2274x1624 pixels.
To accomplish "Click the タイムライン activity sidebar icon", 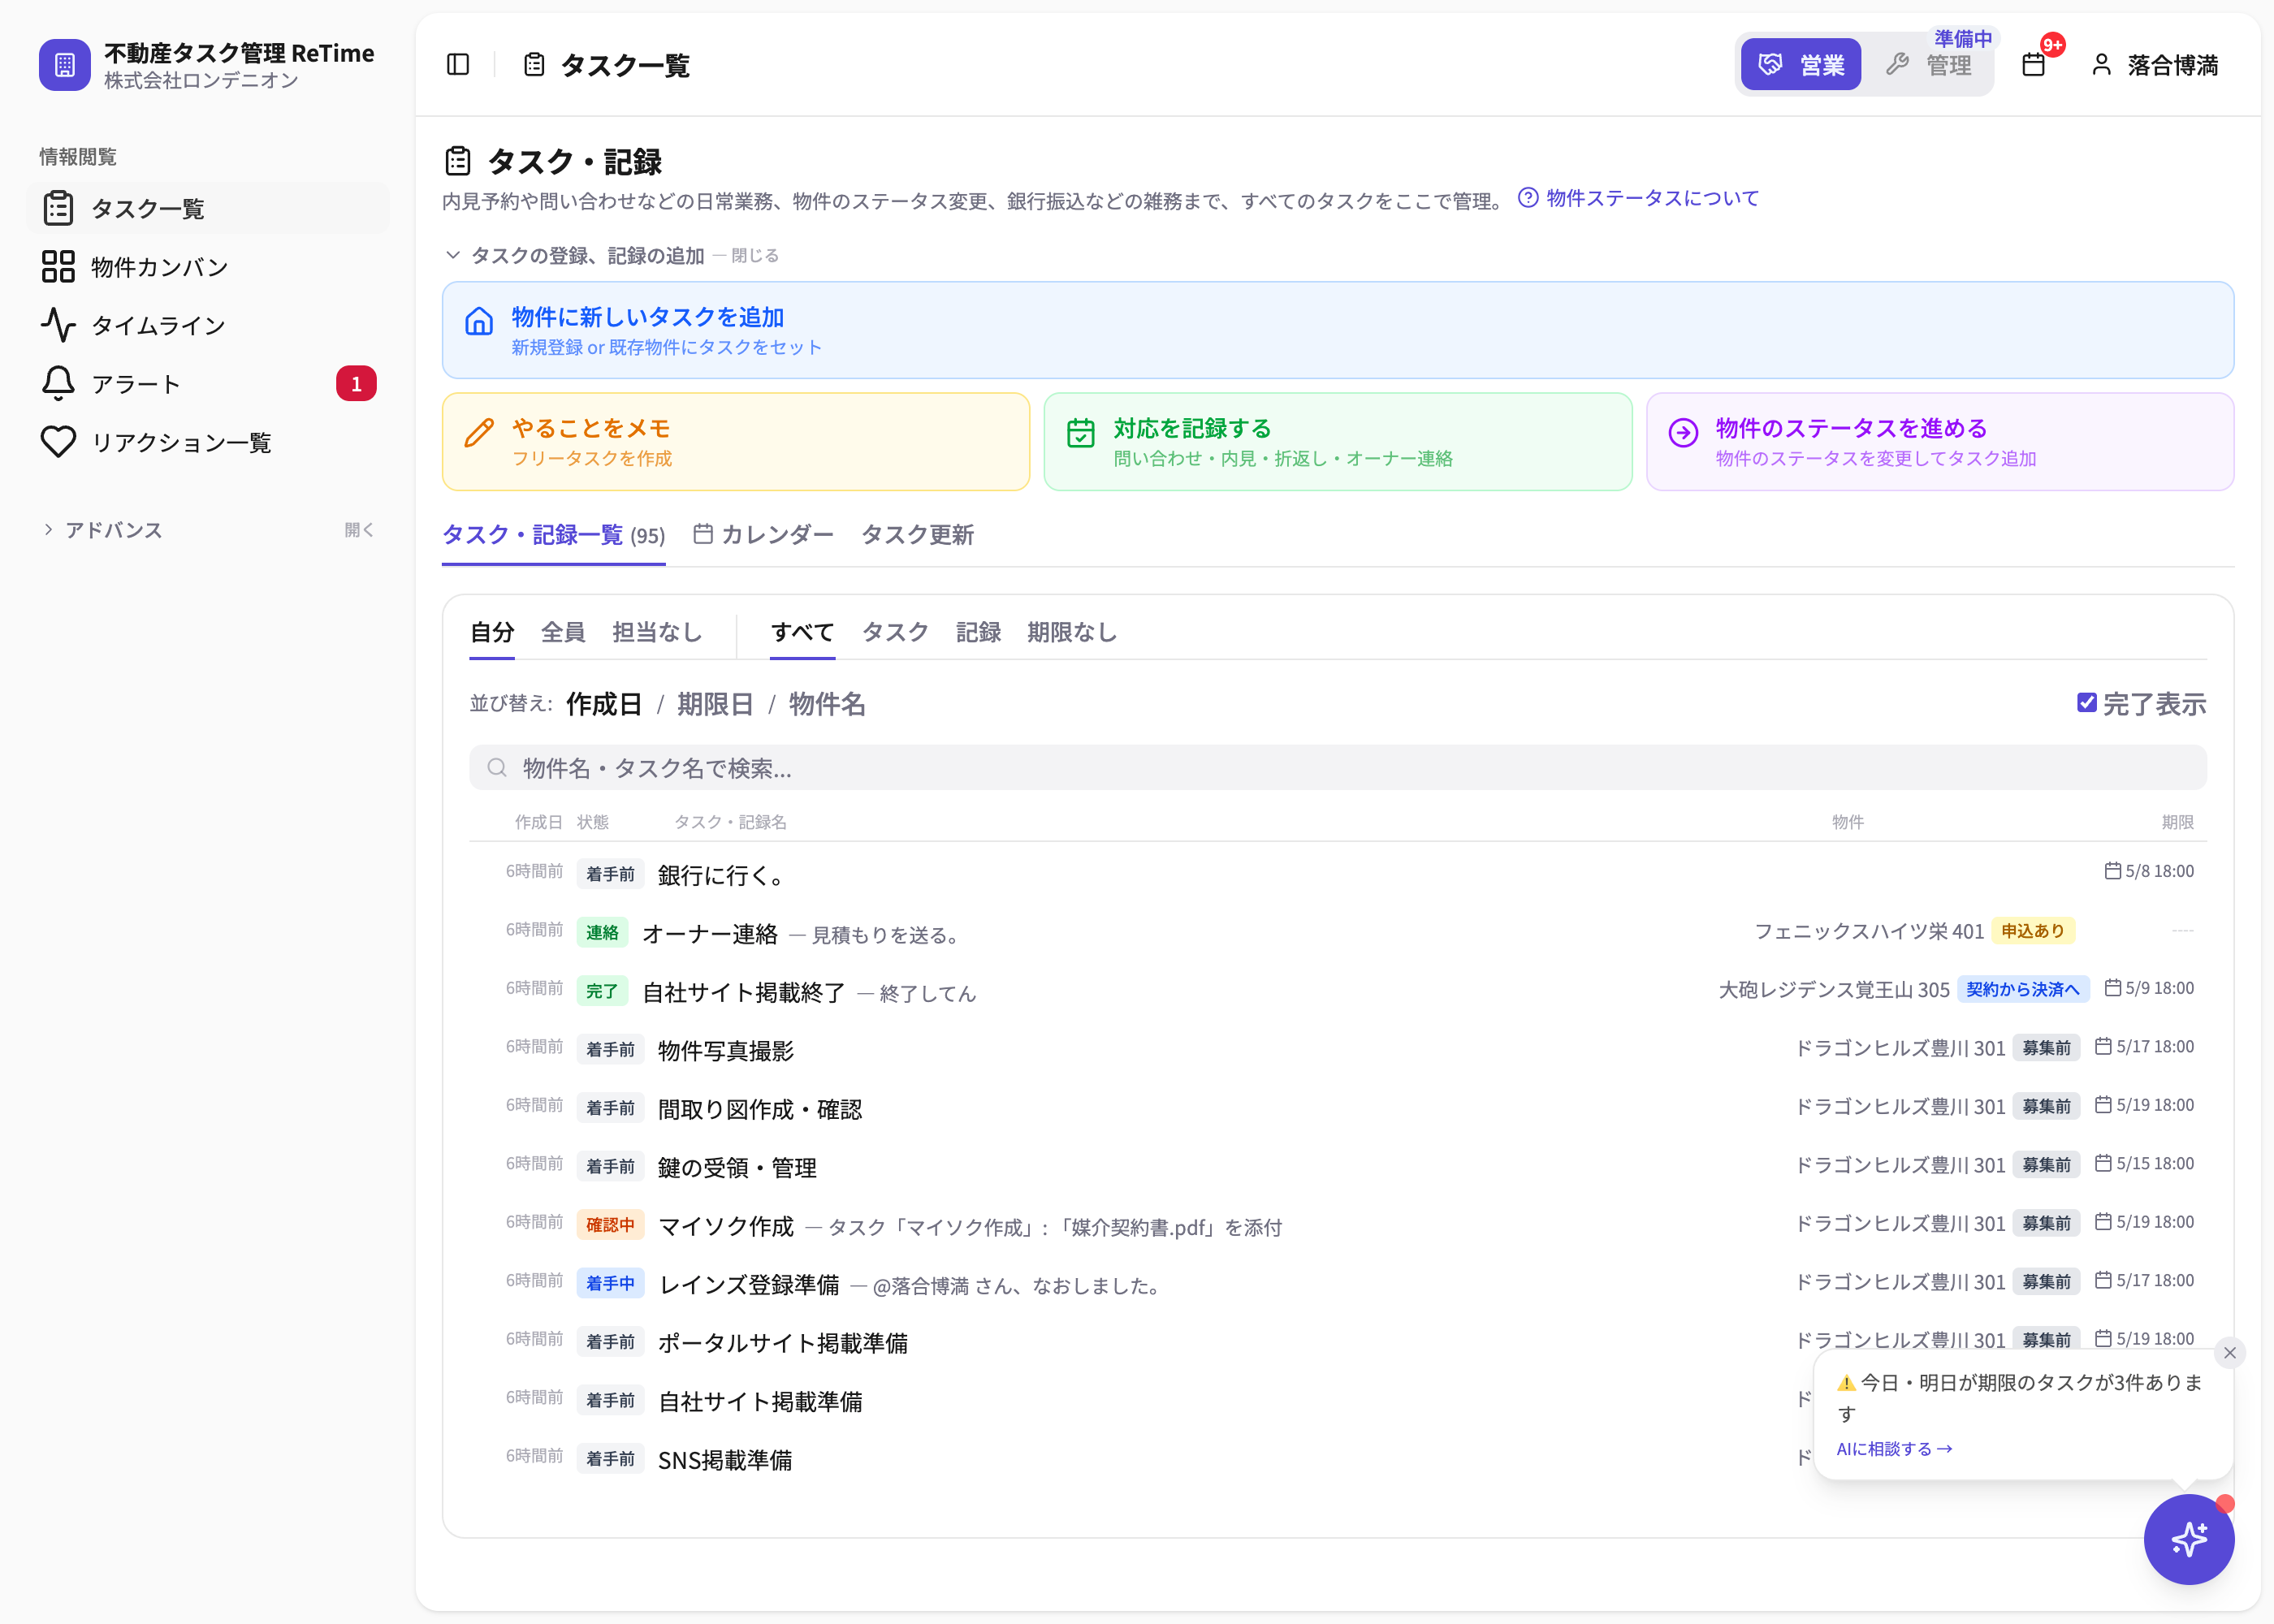I will [58, 325].
